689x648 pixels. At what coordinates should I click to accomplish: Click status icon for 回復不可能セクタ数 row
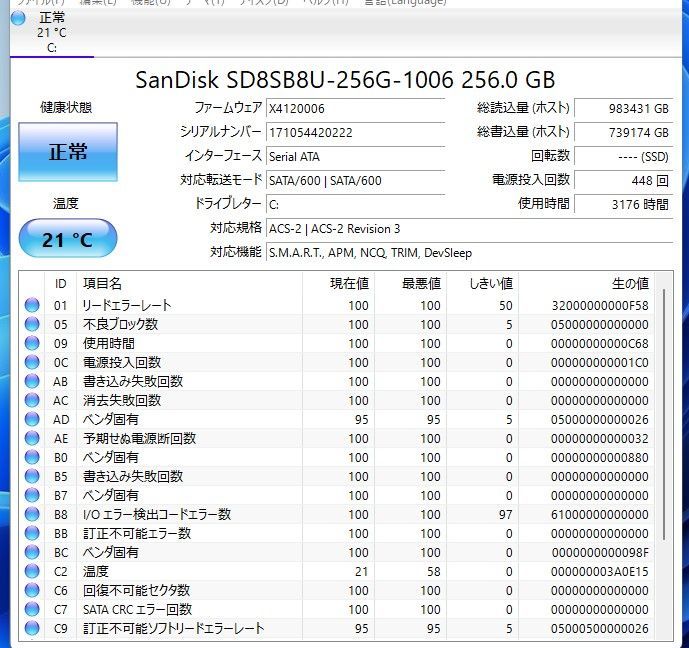pyautogui.click(x=32, y=590)
